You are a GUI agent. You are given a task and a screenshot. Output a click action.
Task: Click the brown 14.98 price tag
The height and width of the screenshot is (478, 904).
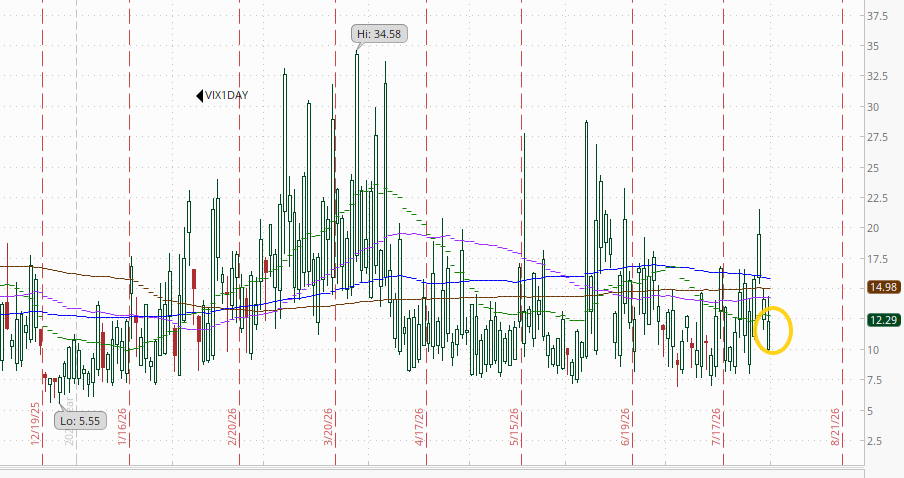[x=883, y=287]
